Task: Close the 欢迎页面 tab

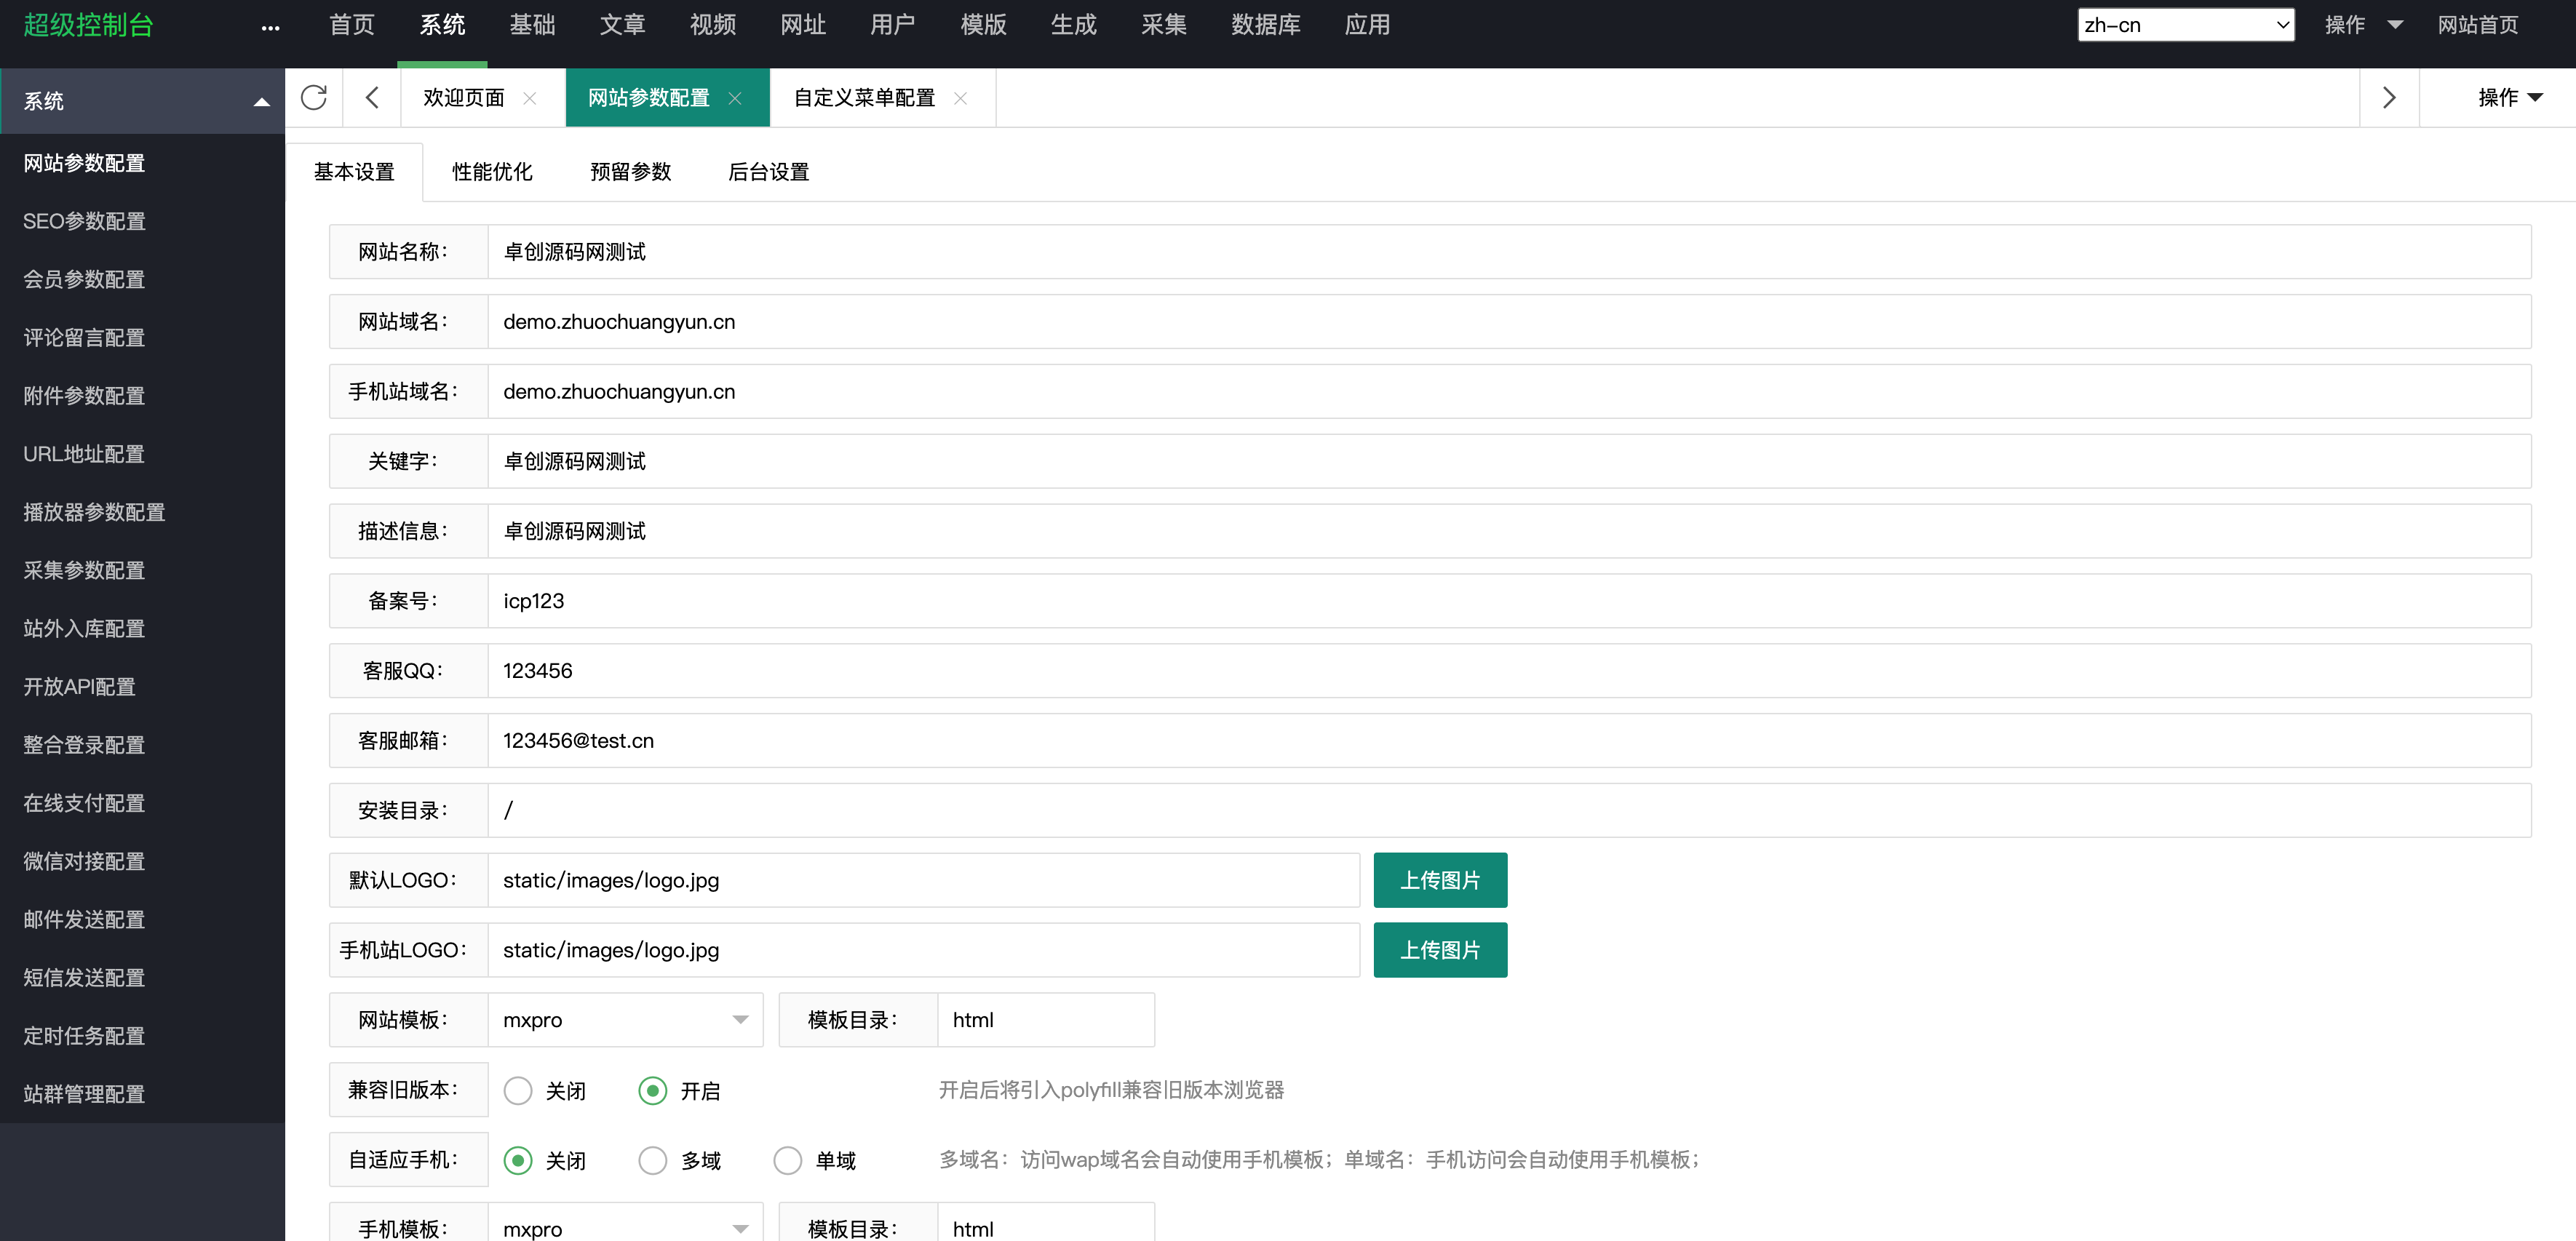Action: (x=530, y=98)
